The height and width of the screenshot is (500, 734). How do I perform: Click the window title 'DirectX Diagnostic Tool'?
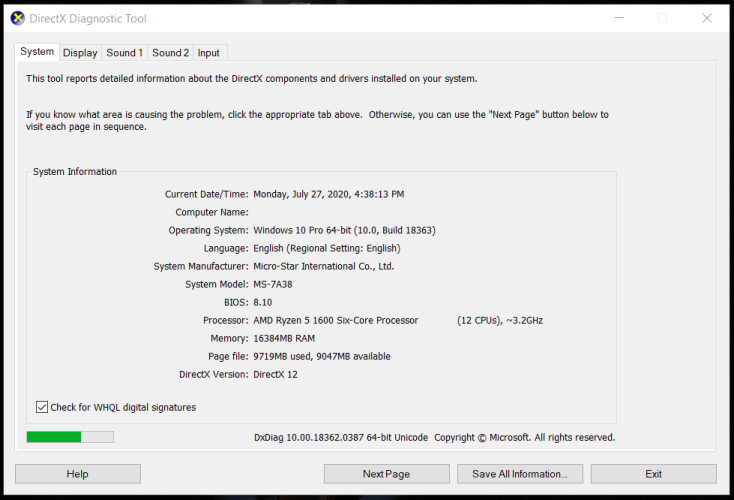(88, 19)
